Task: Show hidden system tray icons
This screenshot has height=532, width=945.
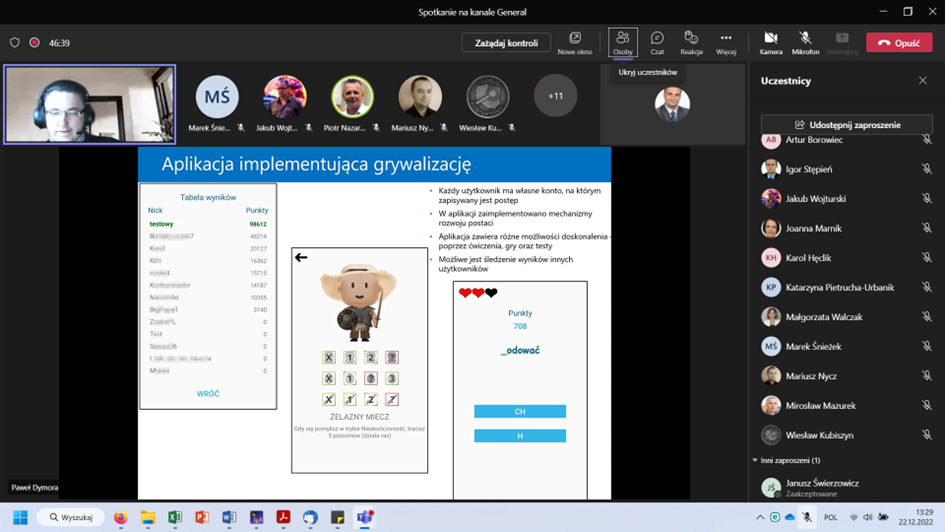Action: (x=760, y=518)
